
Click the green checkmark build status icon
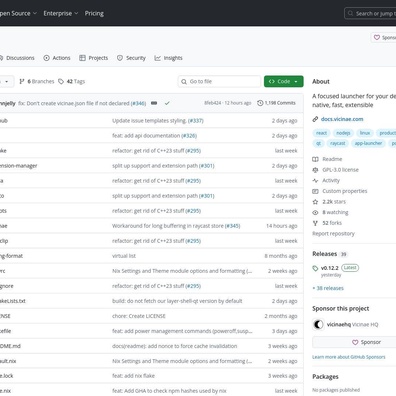pyautogui.click(x=167, y=103)
